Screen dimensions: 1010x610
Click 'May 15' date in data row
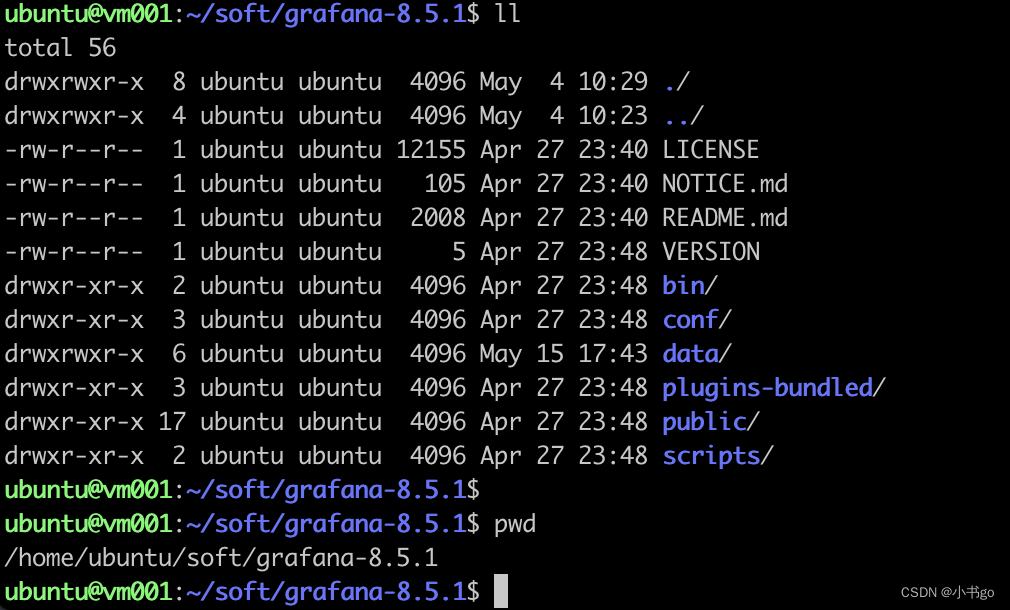click(521, 354)
